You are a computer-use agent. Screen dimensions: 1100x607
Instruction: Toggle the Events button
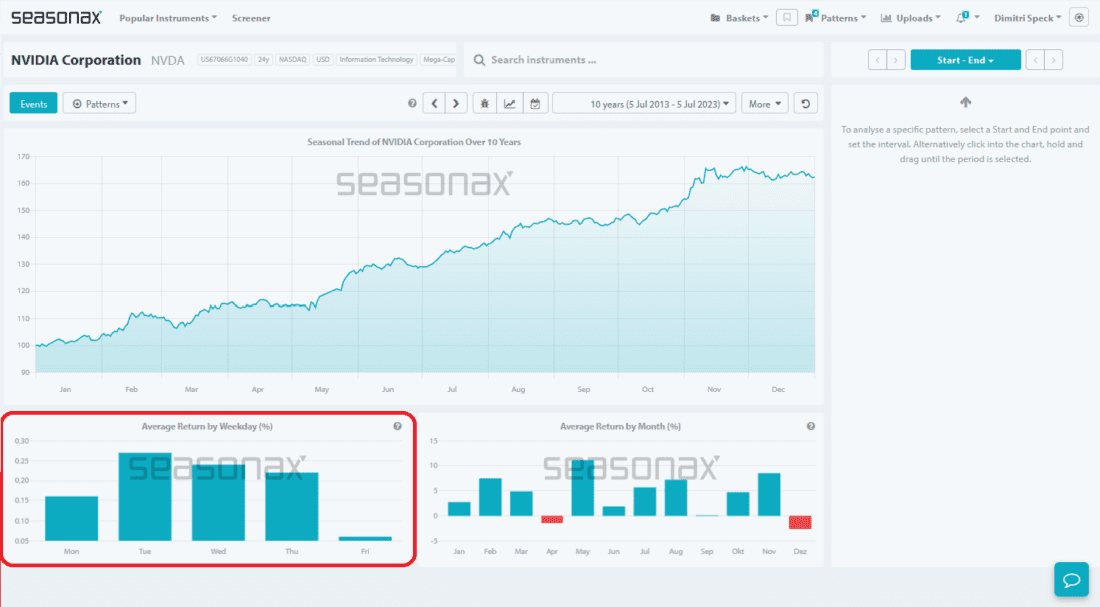tap(33, 104)
